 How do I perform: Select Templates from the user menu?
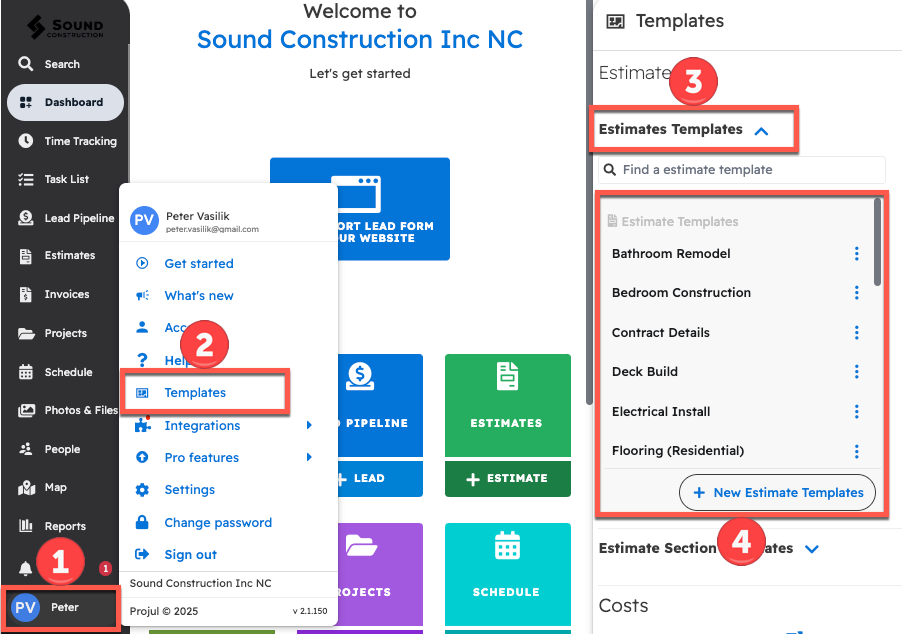tap(195, 393)
